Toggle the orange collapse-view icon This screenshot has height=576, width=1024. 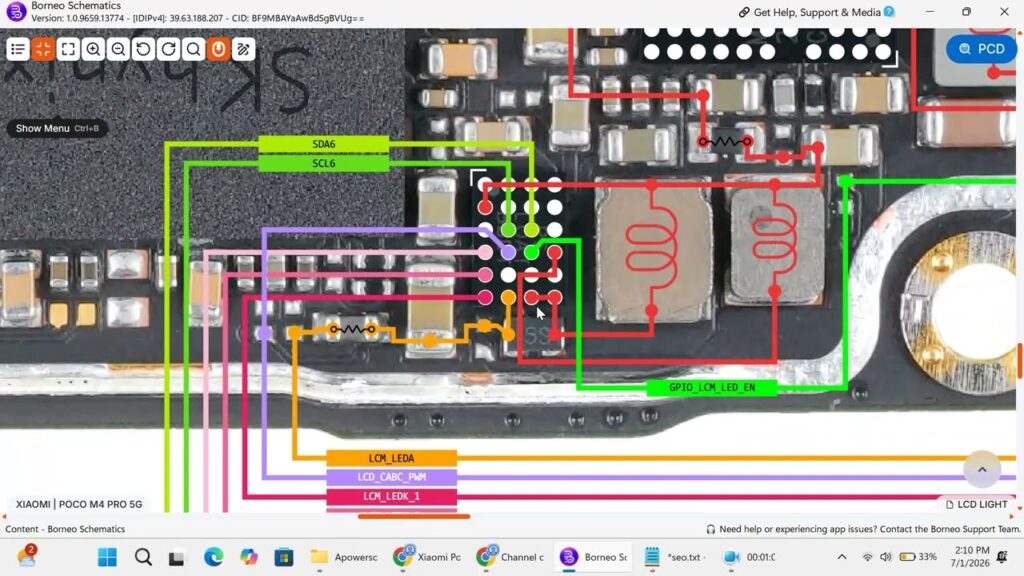pos(43,49)
